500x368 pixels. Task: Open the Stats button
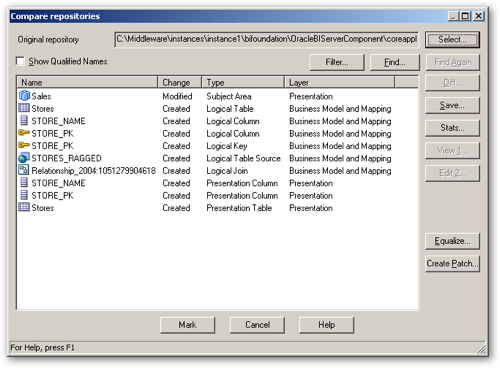click(x=452, y=128)
